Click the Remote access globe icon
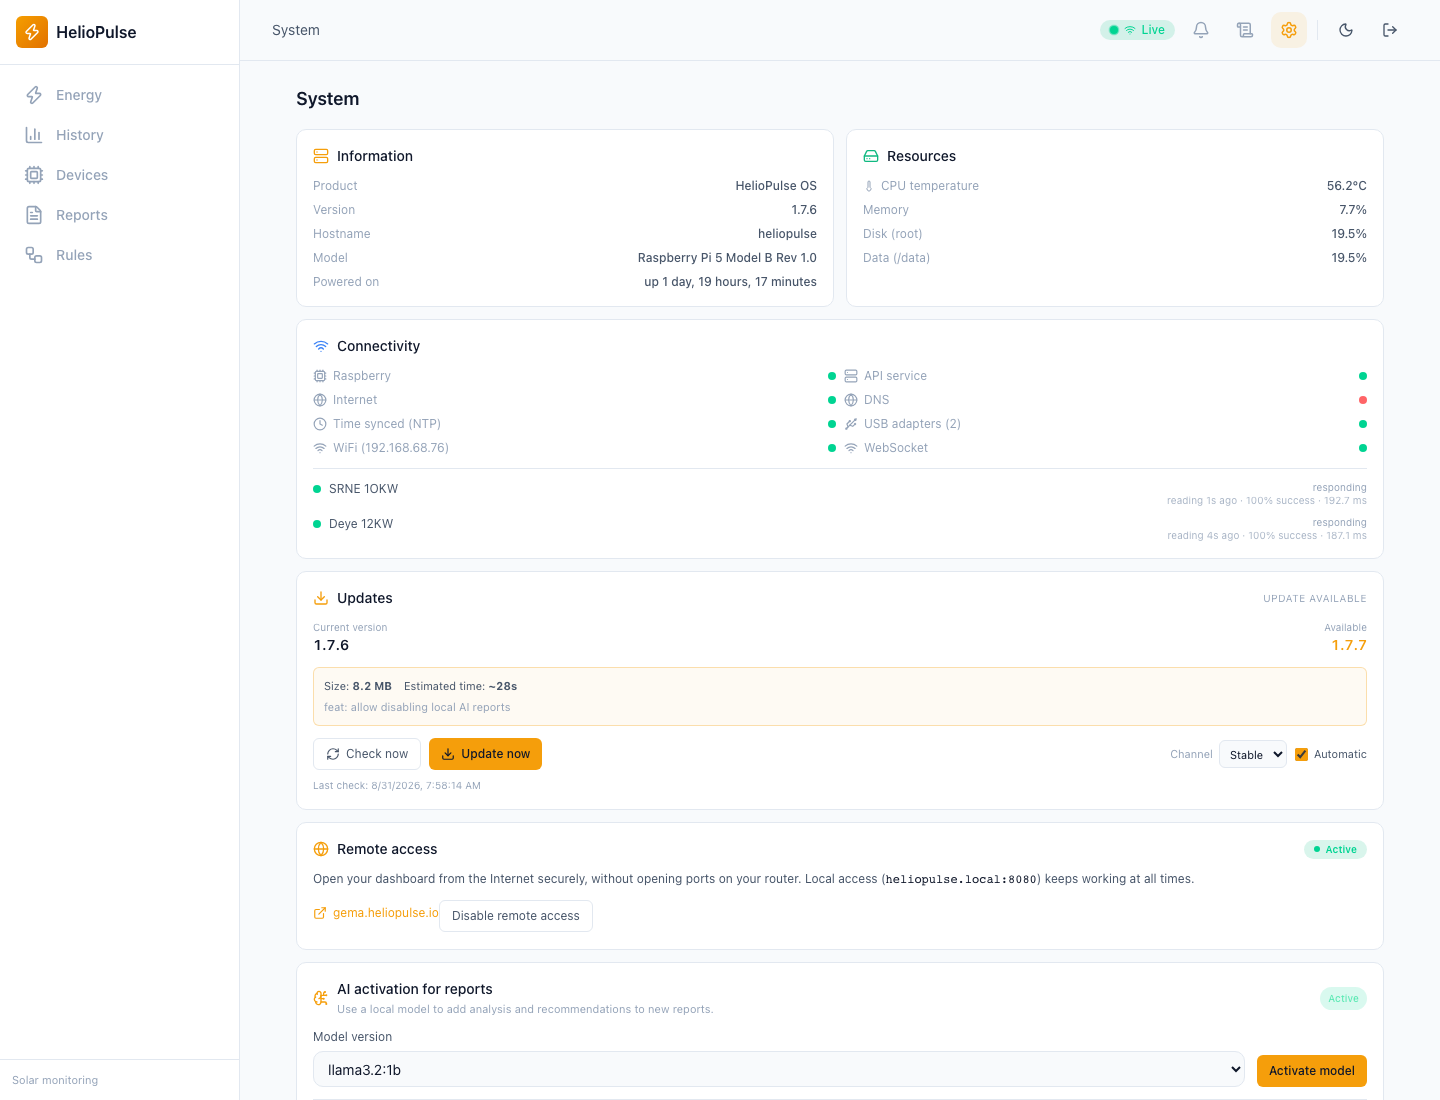This screenshot has width=1440, height=1100. (321, 849)
